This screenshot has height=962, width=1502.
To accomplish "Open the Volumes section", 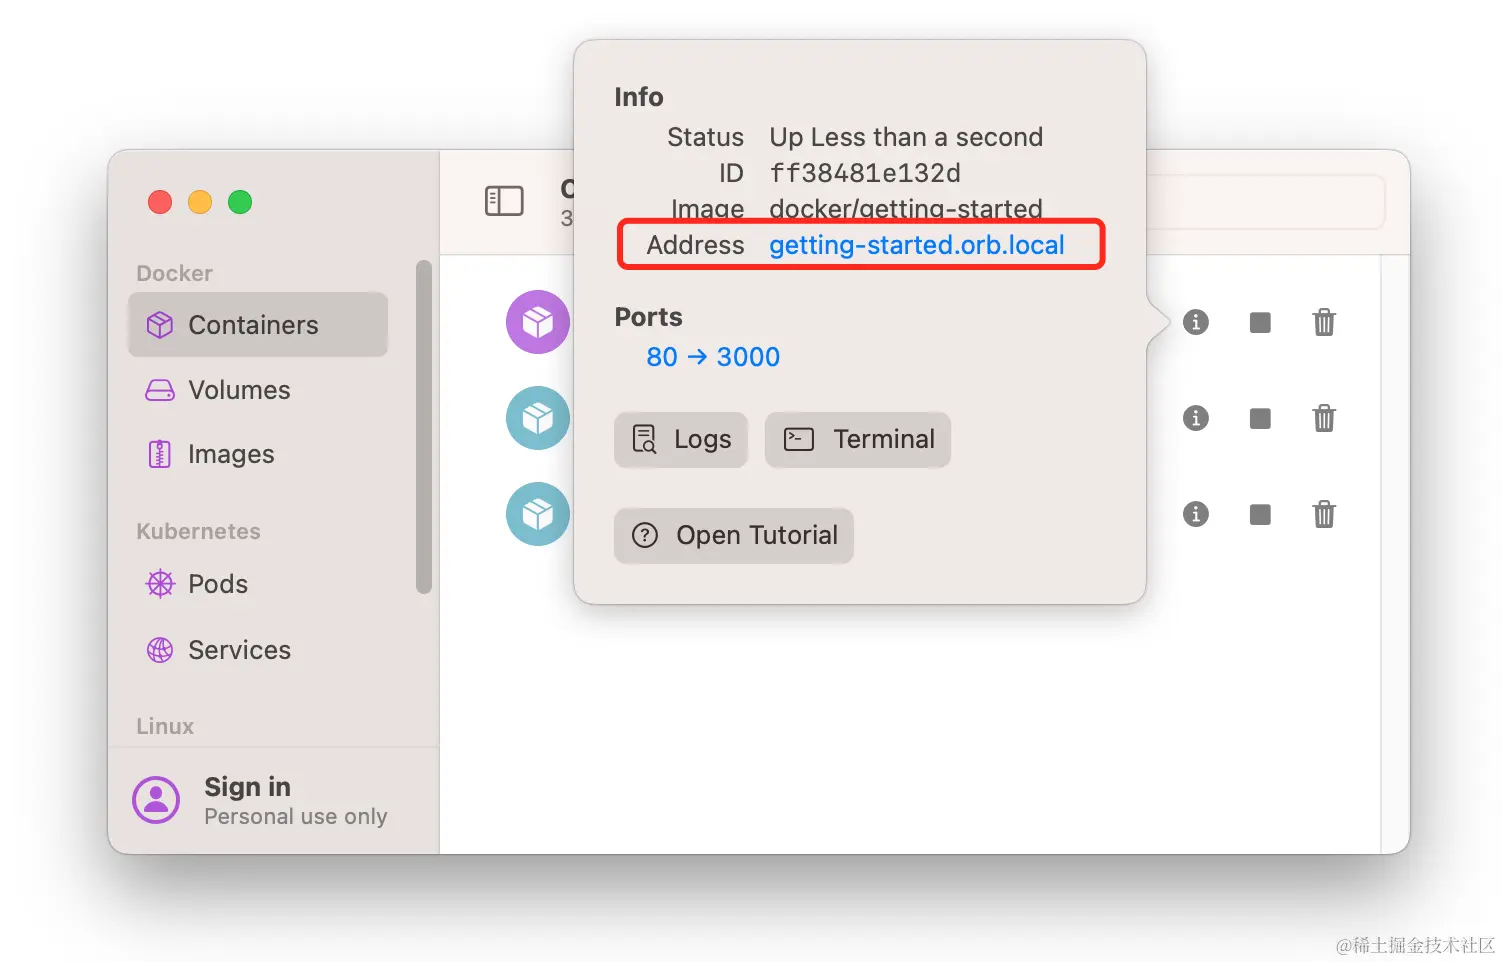I will click(238, 390).
